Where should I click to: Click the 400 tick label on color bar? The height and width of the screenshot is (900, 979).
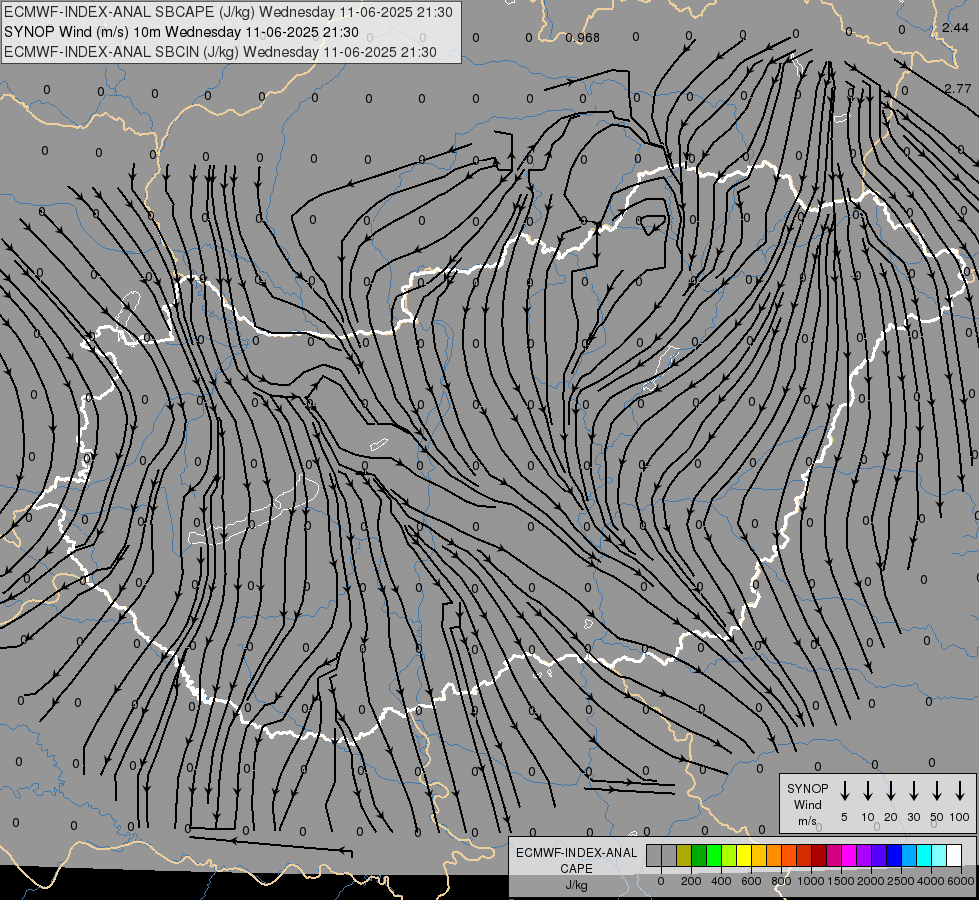[x=721, y=881]
